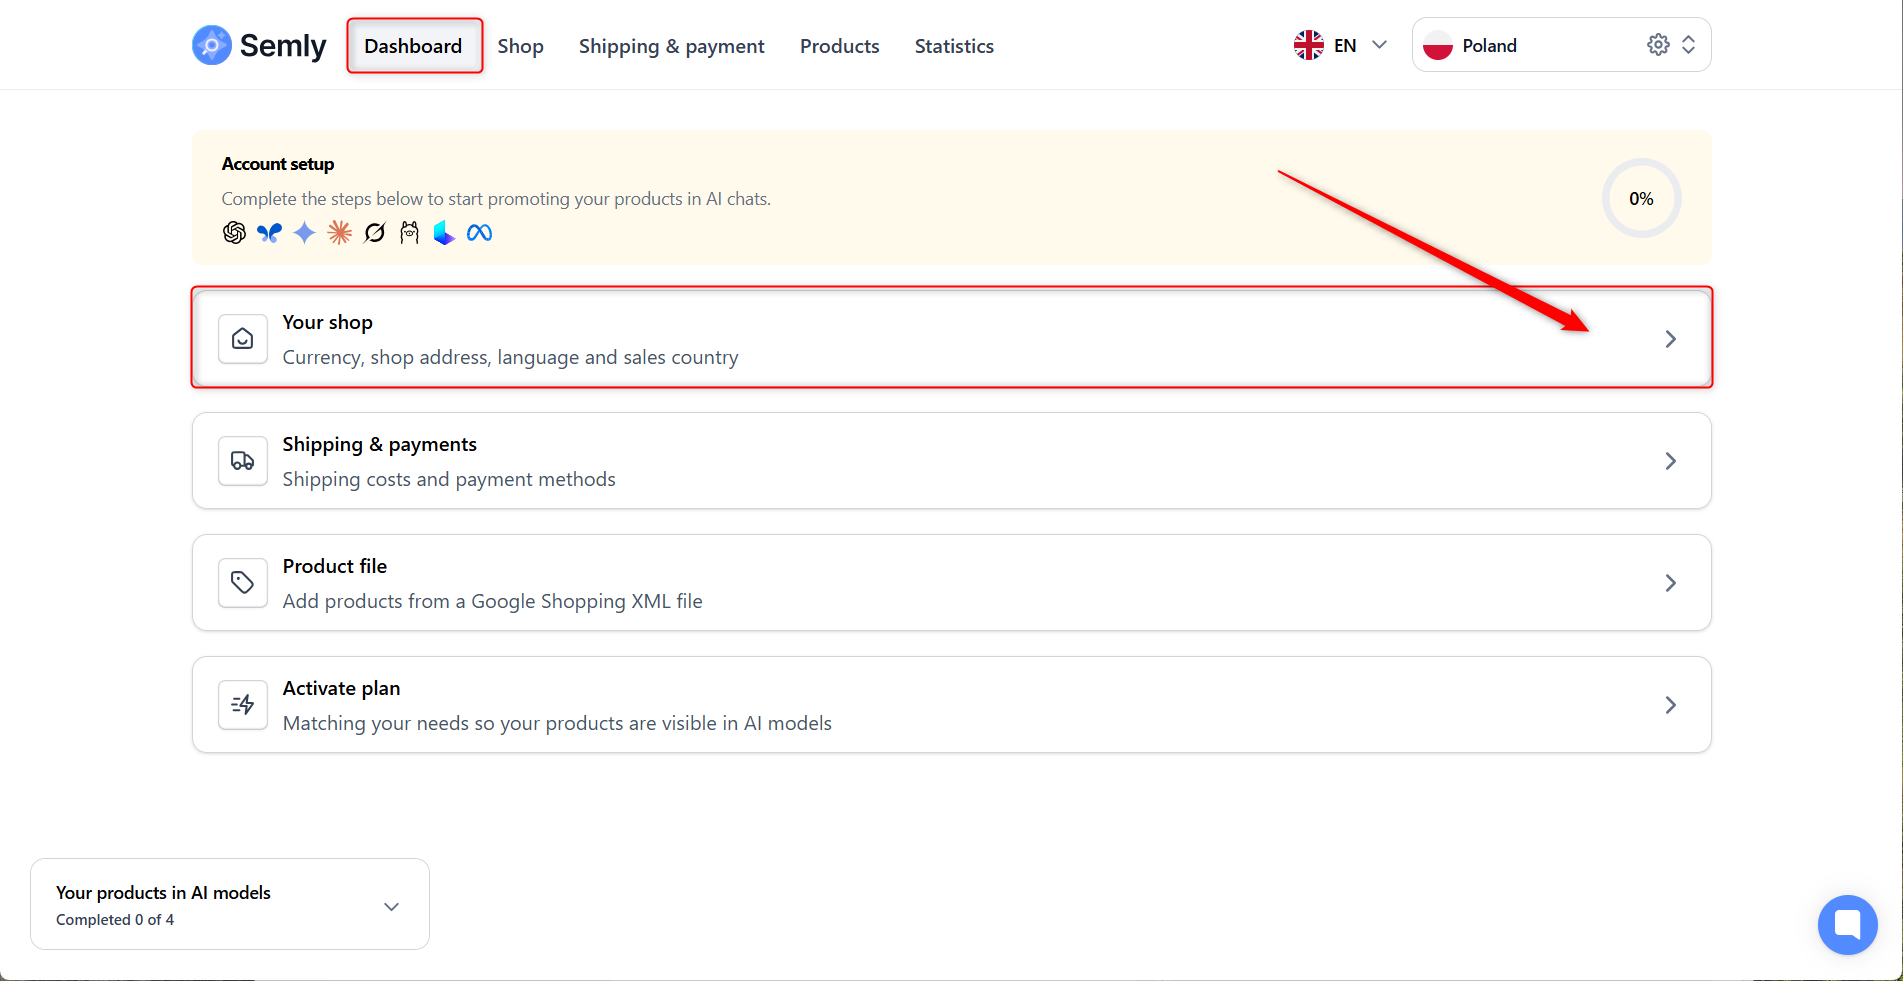Expand the Product file row chevron
This screenshot has height=981, width=1903.
pos(1671,583)
